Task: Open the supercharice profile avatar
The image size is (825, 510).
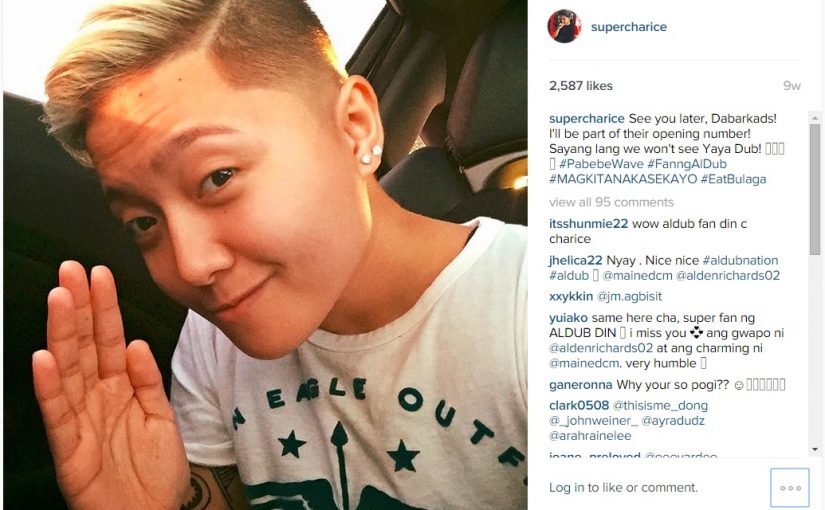Action: click(564, 26)
